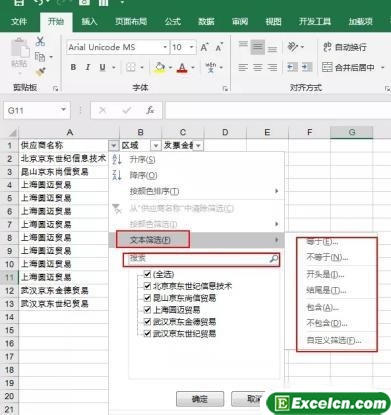The width and height of the screenshot is (391, 415).
Task: Switch to the 公式 tab
Action: click(173, 22)
